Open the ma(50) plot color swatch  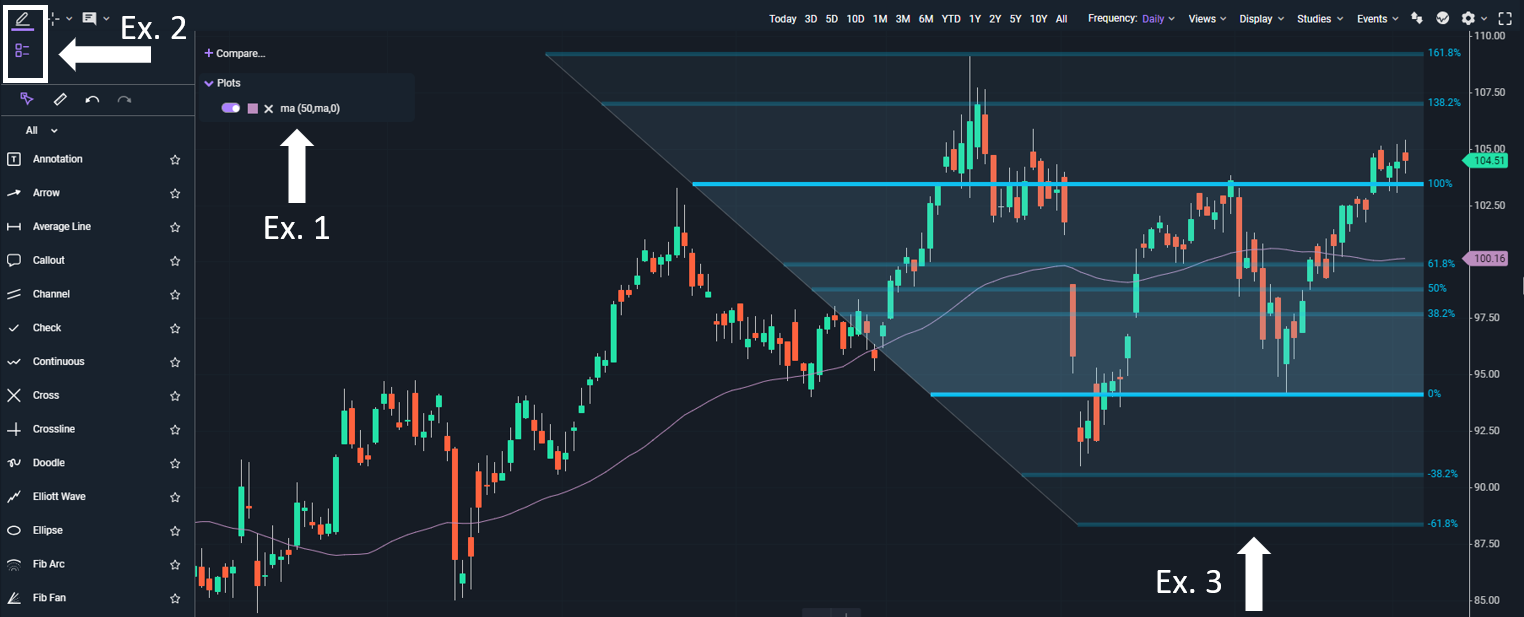tap(253, 107)
